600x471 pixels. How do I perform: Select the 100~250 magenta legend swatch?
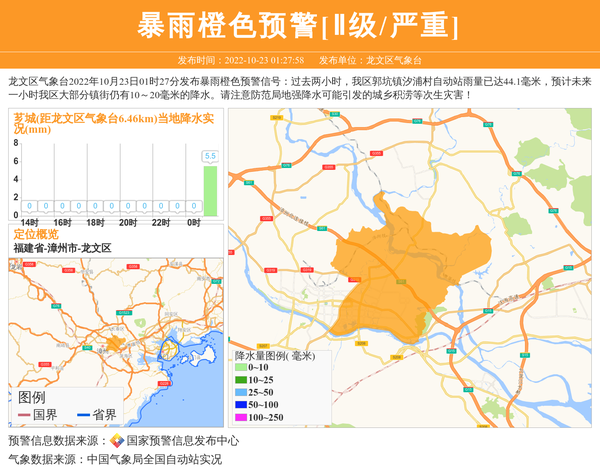[240, 417]
